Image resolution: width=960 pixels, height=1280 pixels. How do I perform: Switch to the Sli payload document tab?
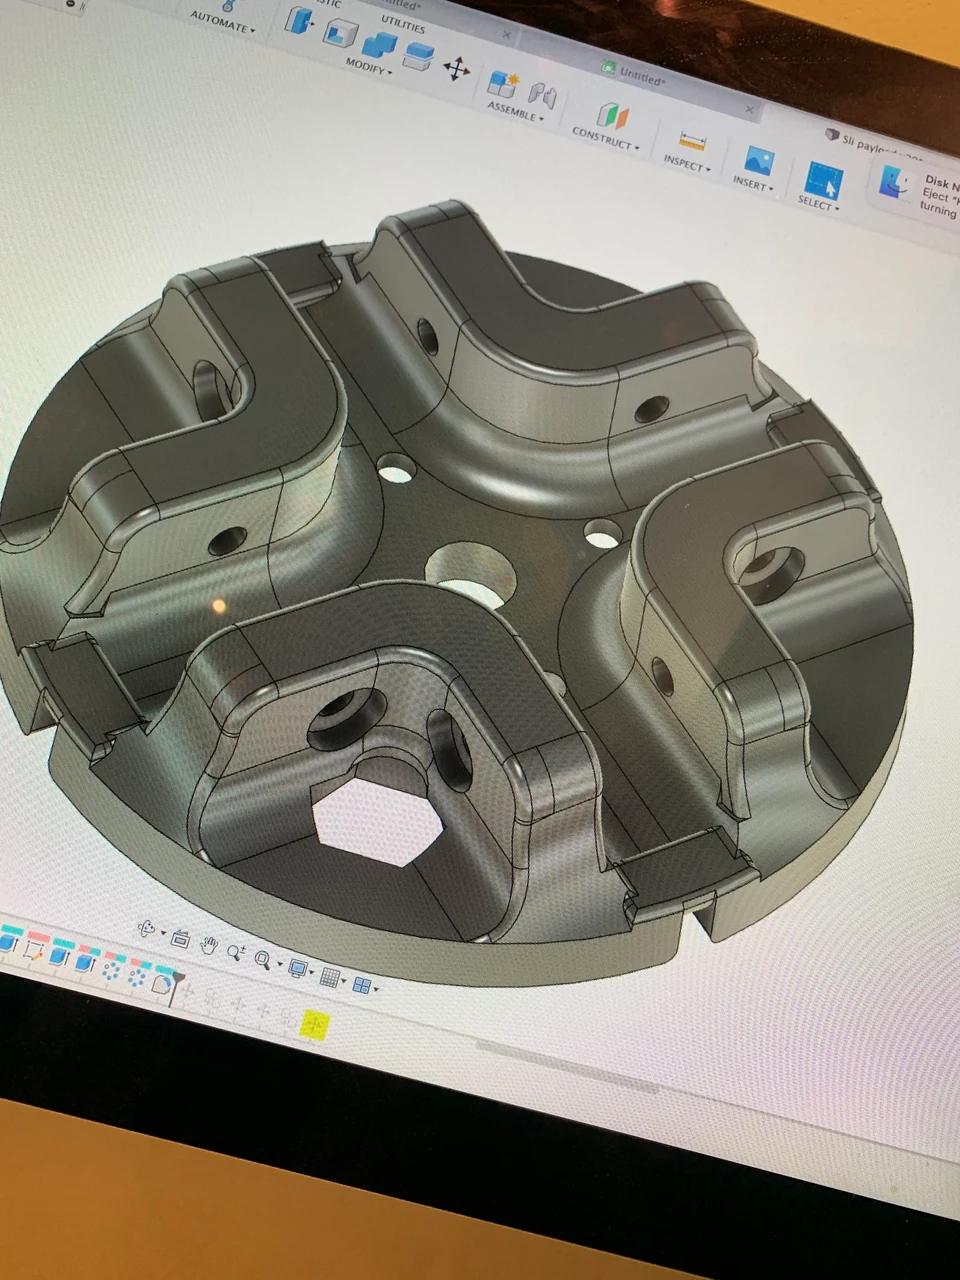(x=880, y=147)
